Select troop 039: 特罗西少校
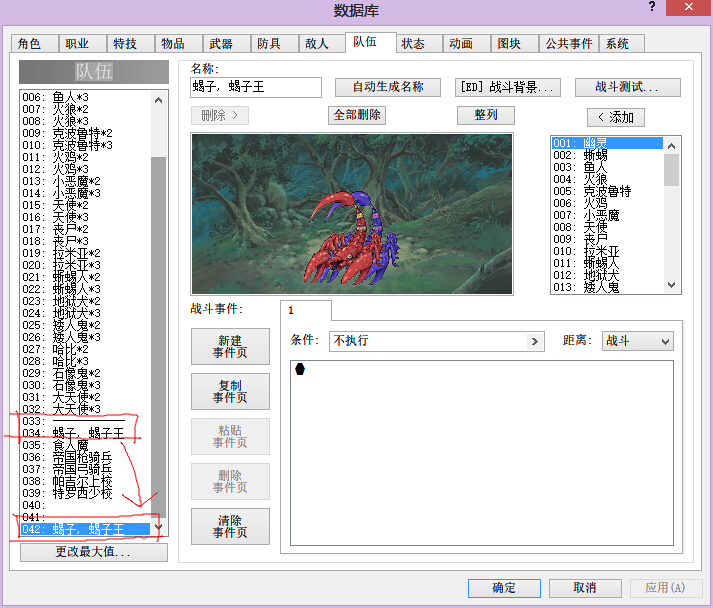The width and height of the screenshot is (713, 608). point(85,493)
